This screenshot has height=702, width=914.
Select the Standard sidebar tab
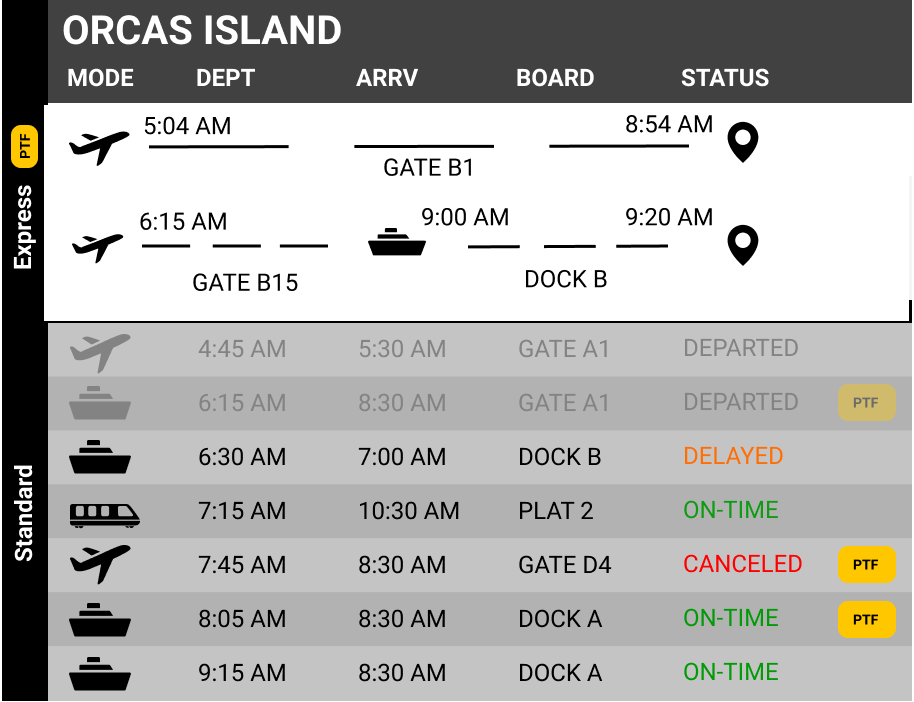point(23,513)
